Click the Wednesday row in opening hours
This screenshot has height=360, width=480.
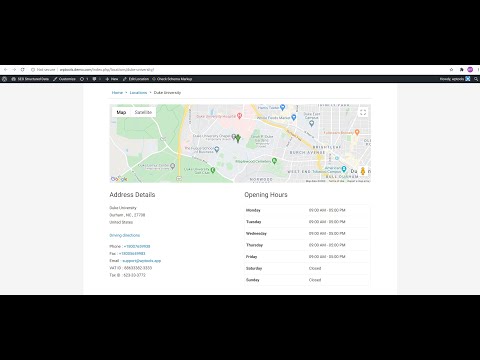(307, 233)
